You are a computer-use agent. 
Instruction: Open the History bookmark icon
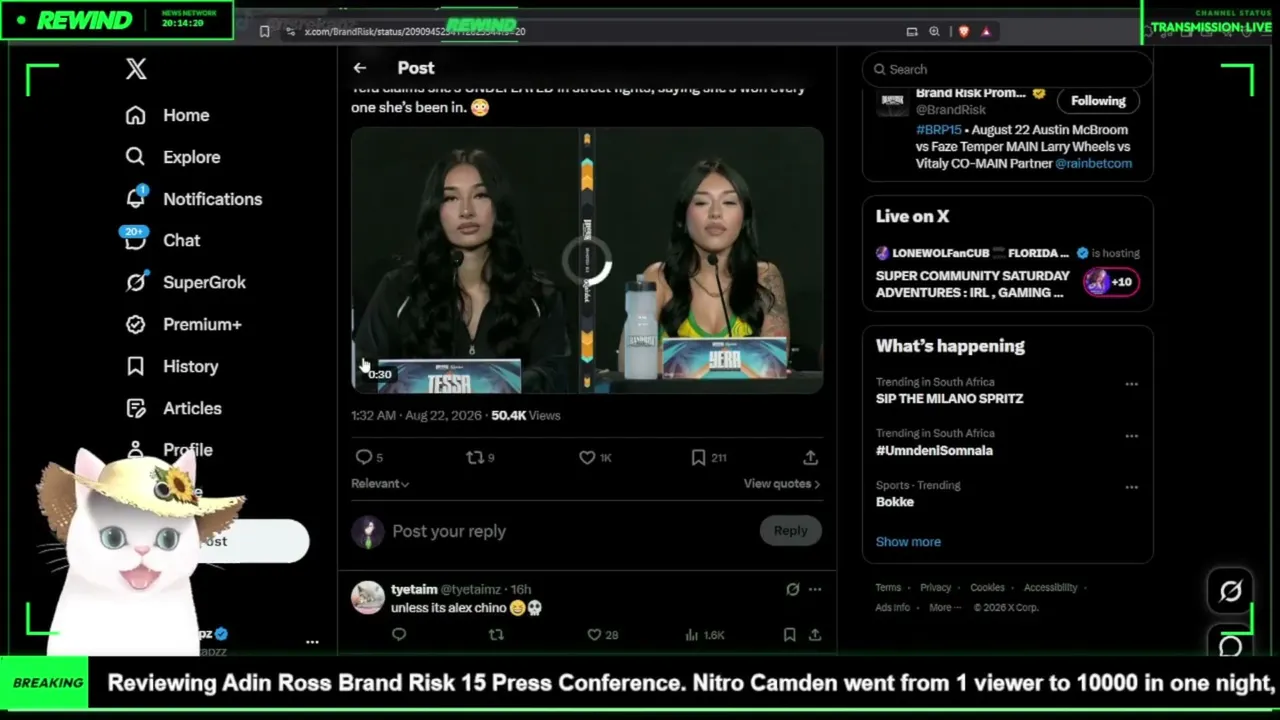coord(135,366)
